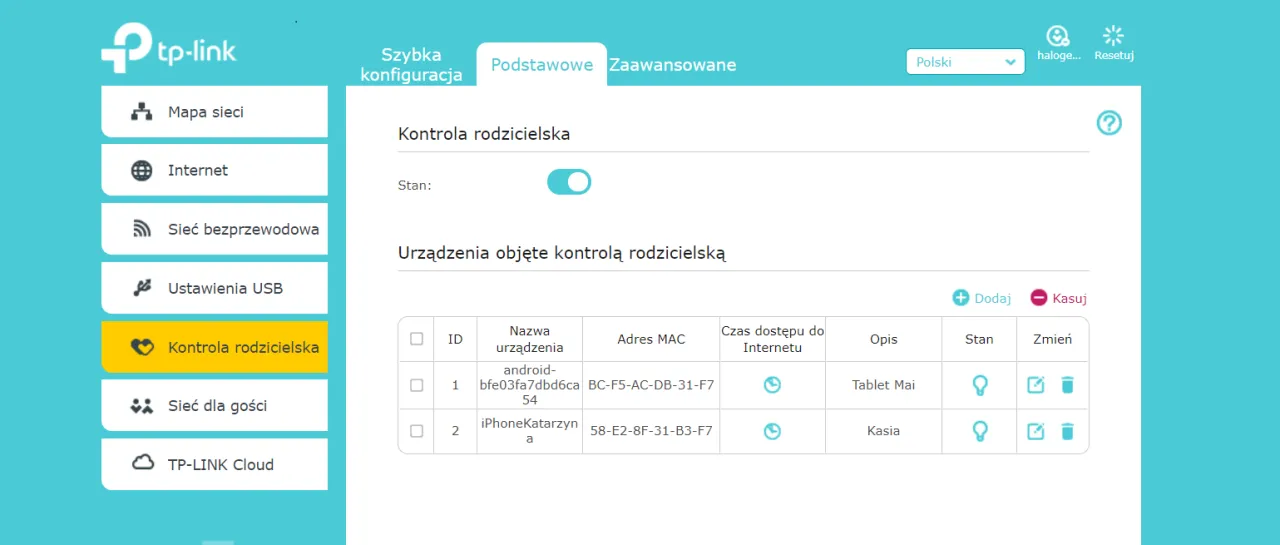The width and height of the screenshot is (1280, 545).
Task: Click the wireless signal icon
Action: coord(142,229)
